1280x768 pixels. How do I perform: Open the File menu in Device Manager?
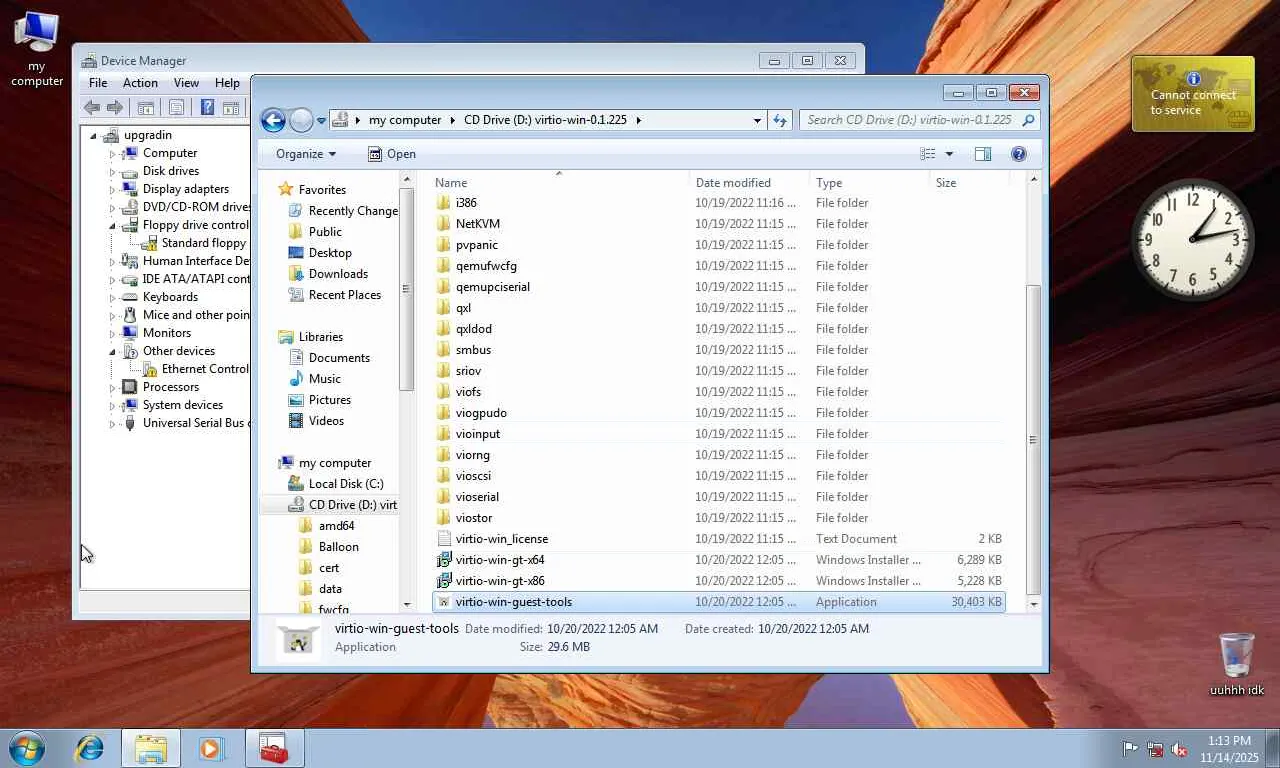[x=98, y=83]
